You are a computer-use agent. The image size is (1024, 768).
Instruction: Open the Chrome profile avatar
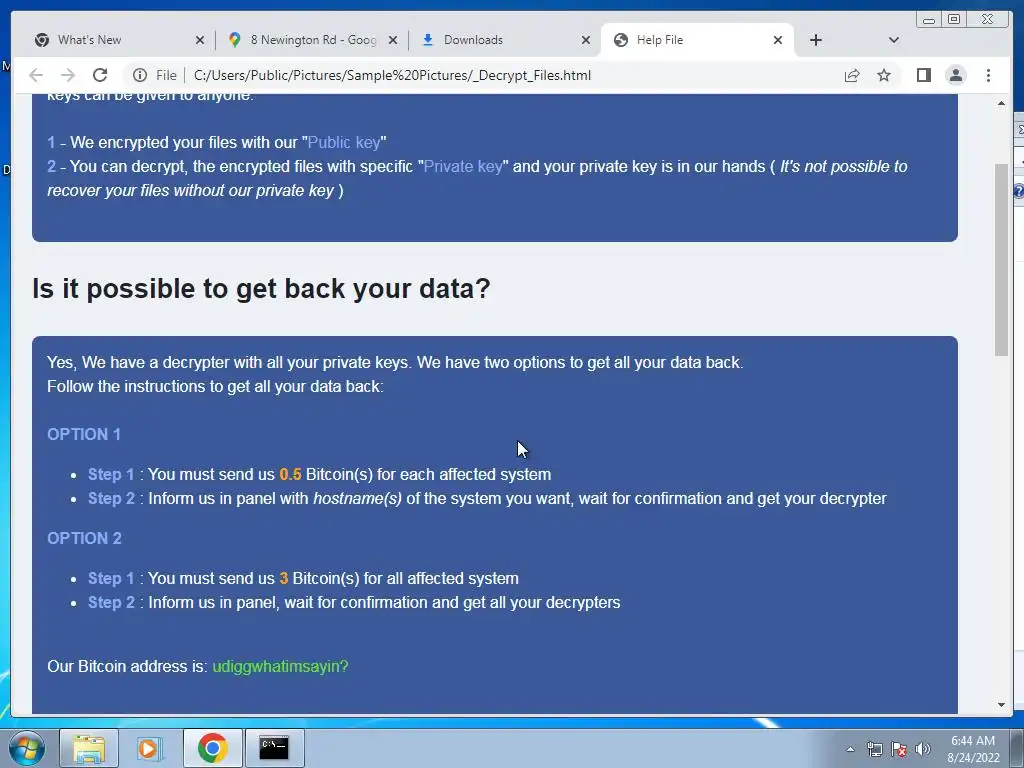point(955,75)
